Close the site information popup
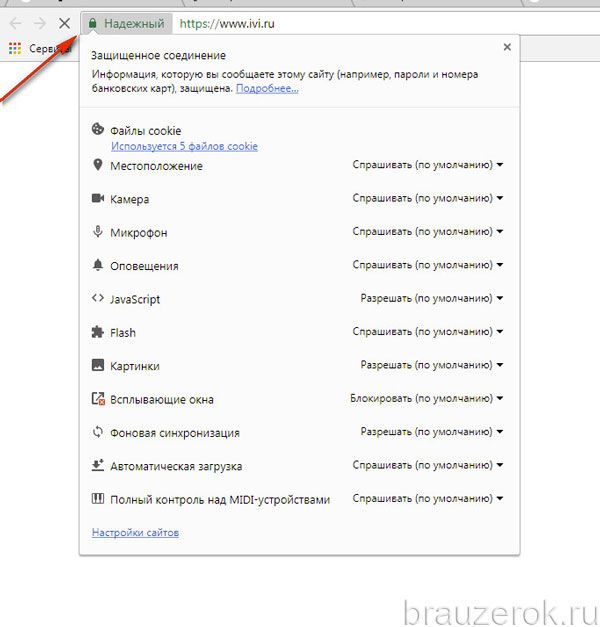 pyautogui.click(x=507, y=47)
